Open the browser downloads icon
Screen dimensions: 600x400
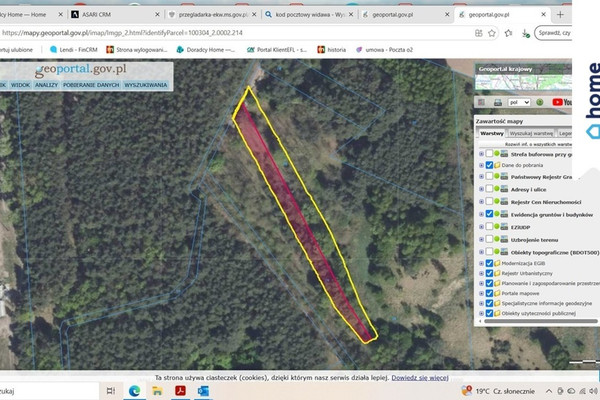(x=526, y=34)
